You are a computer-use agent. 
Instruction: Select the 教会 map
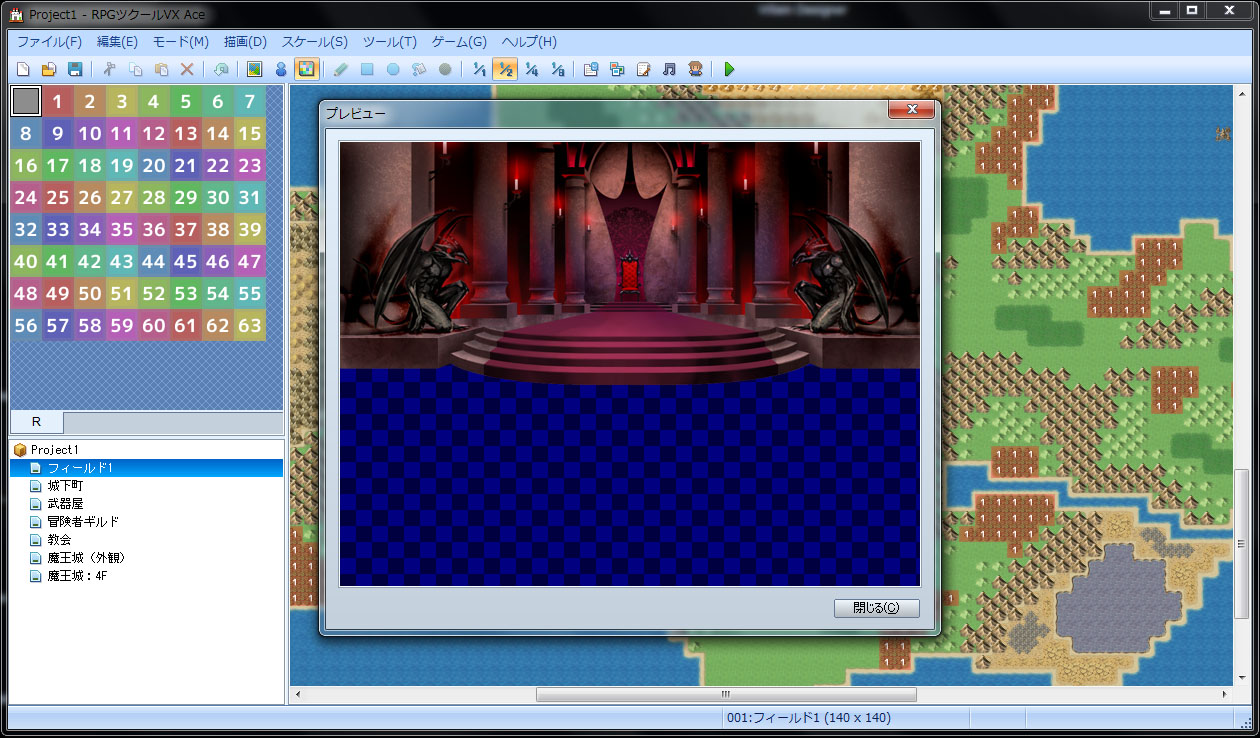click(60, 540)
